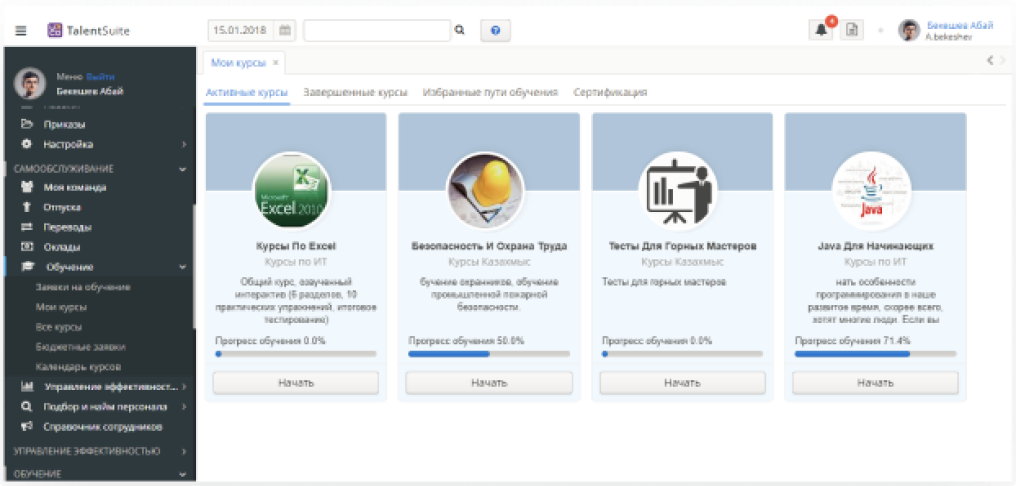
Task: Navigate tabs left with arrow
Action: coord(990,60)
